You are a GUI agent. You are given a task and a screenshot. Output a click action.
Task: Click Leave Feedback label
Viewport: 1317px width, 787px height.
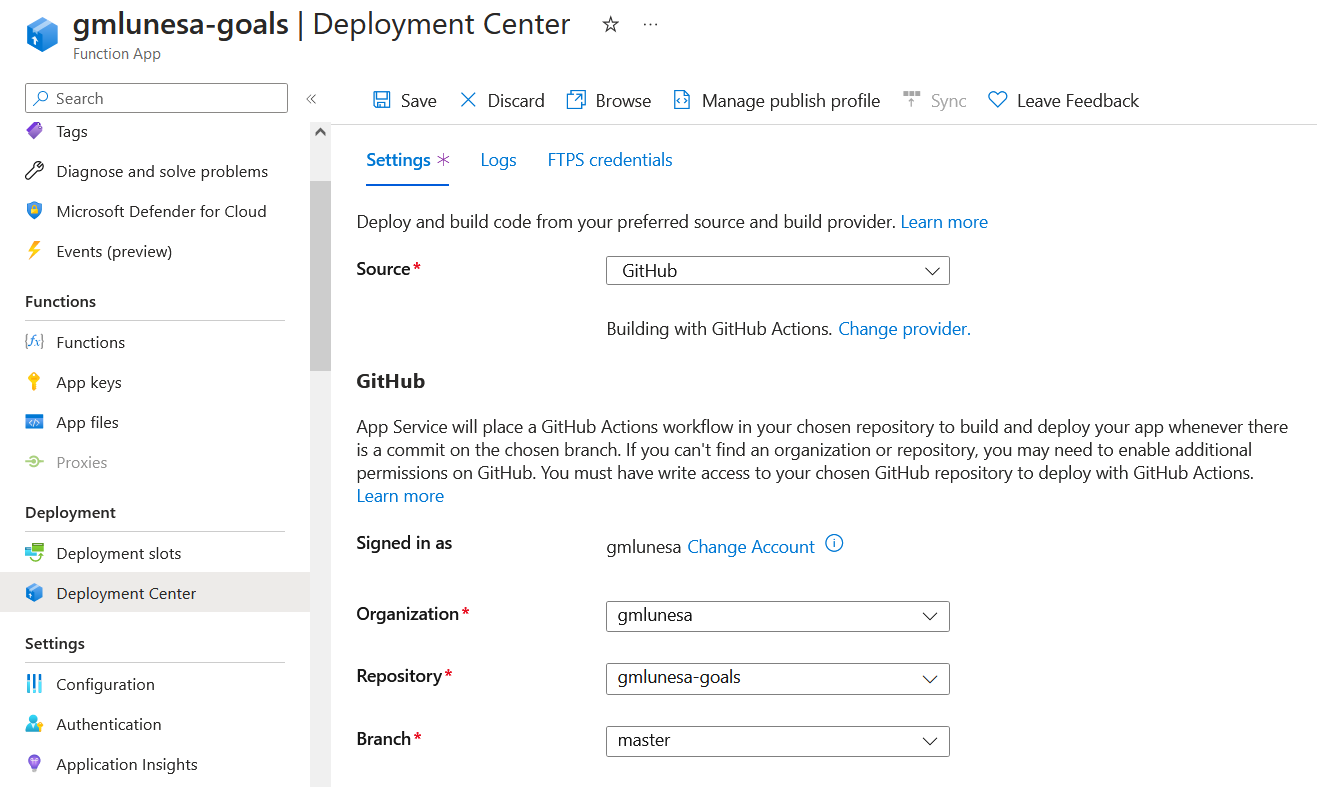[x=1078, y=101]
